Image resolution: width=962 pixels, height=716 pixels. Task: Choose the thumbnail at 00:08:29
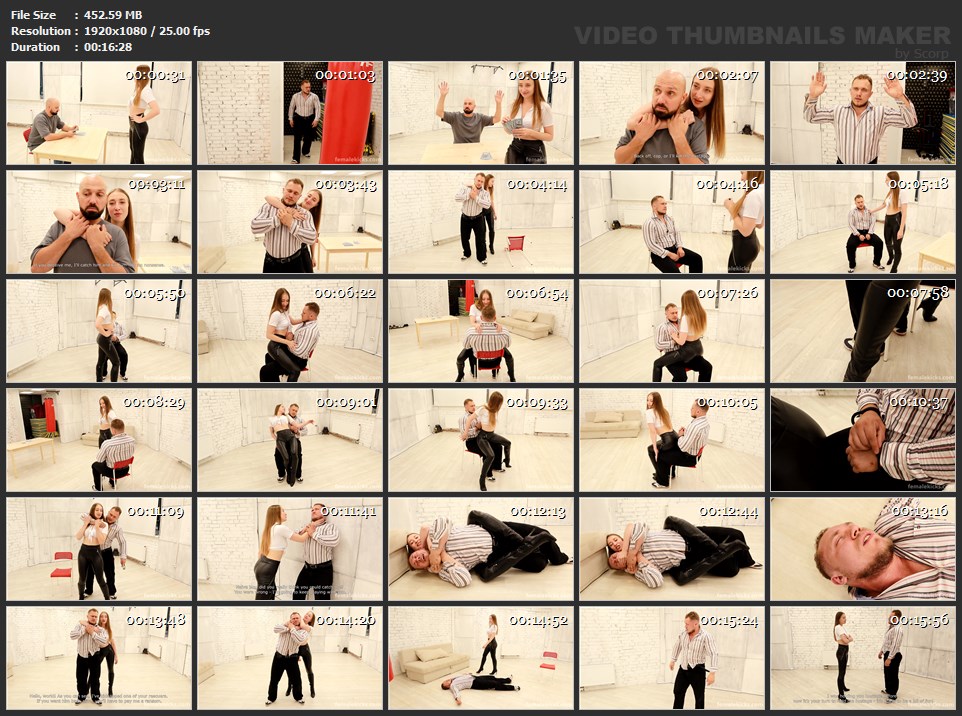point(98,440)
